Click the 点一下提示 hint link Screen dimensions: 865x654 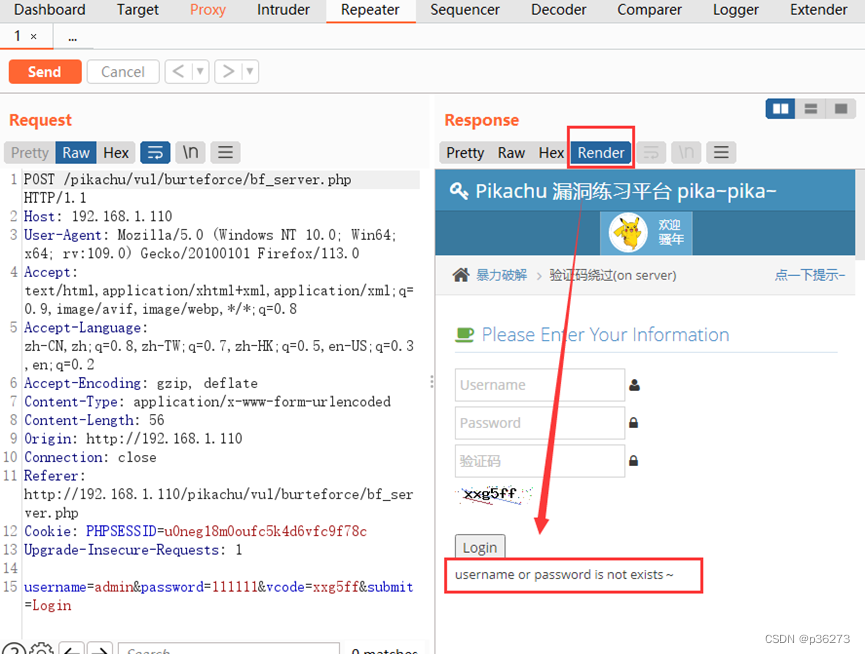pos(809,275)
